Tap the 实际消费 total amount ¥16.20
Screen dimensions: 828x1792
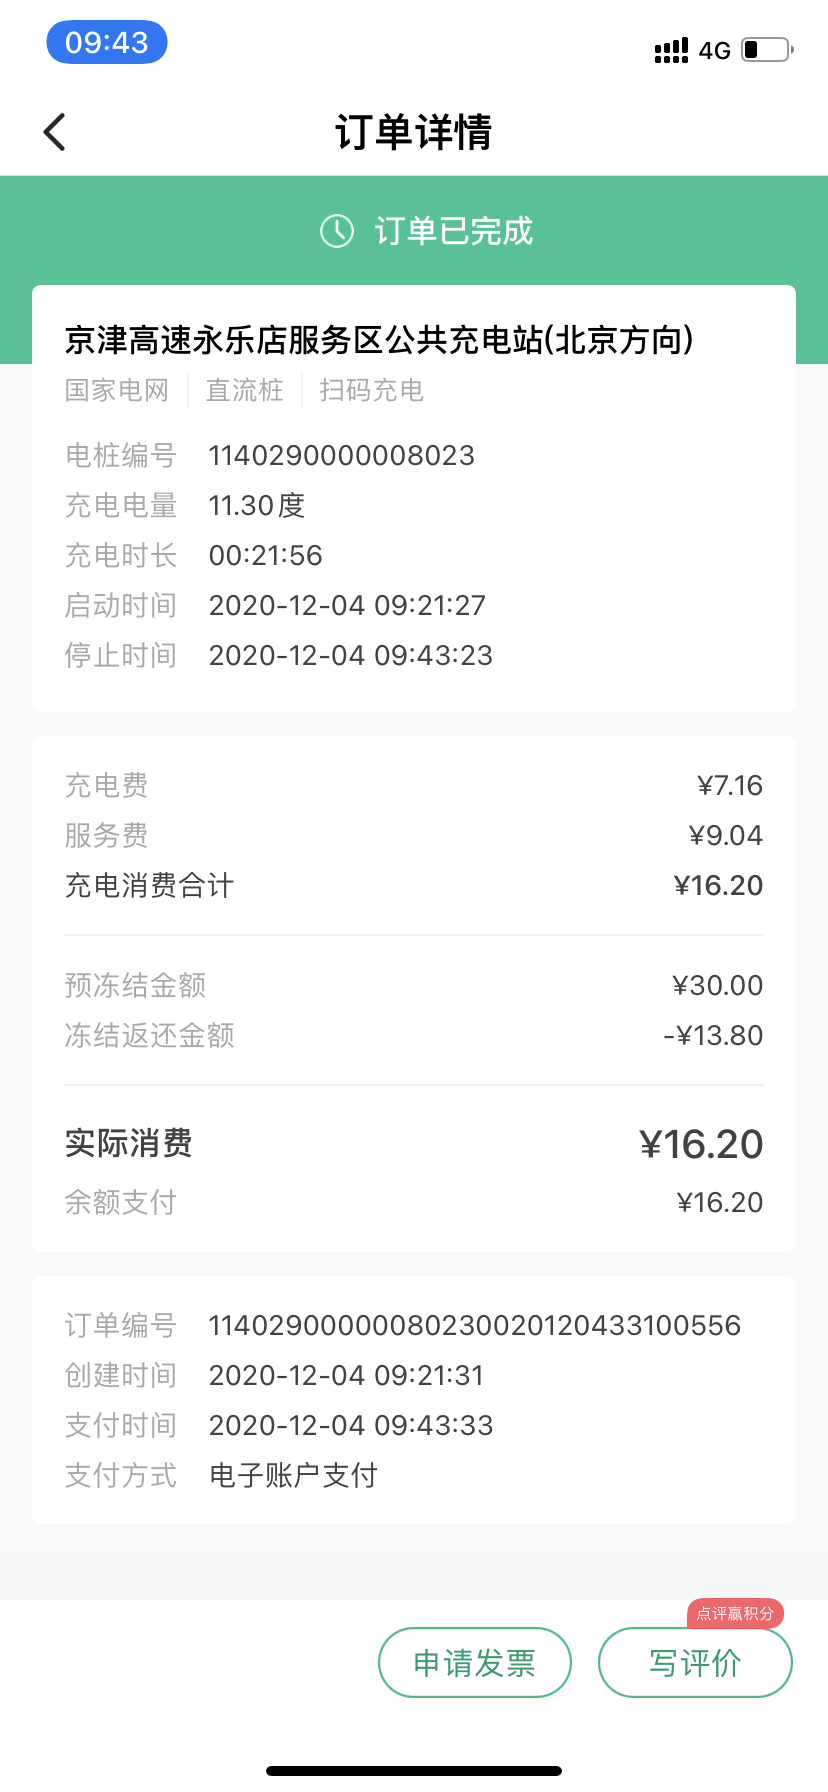tap(701, 1144)
